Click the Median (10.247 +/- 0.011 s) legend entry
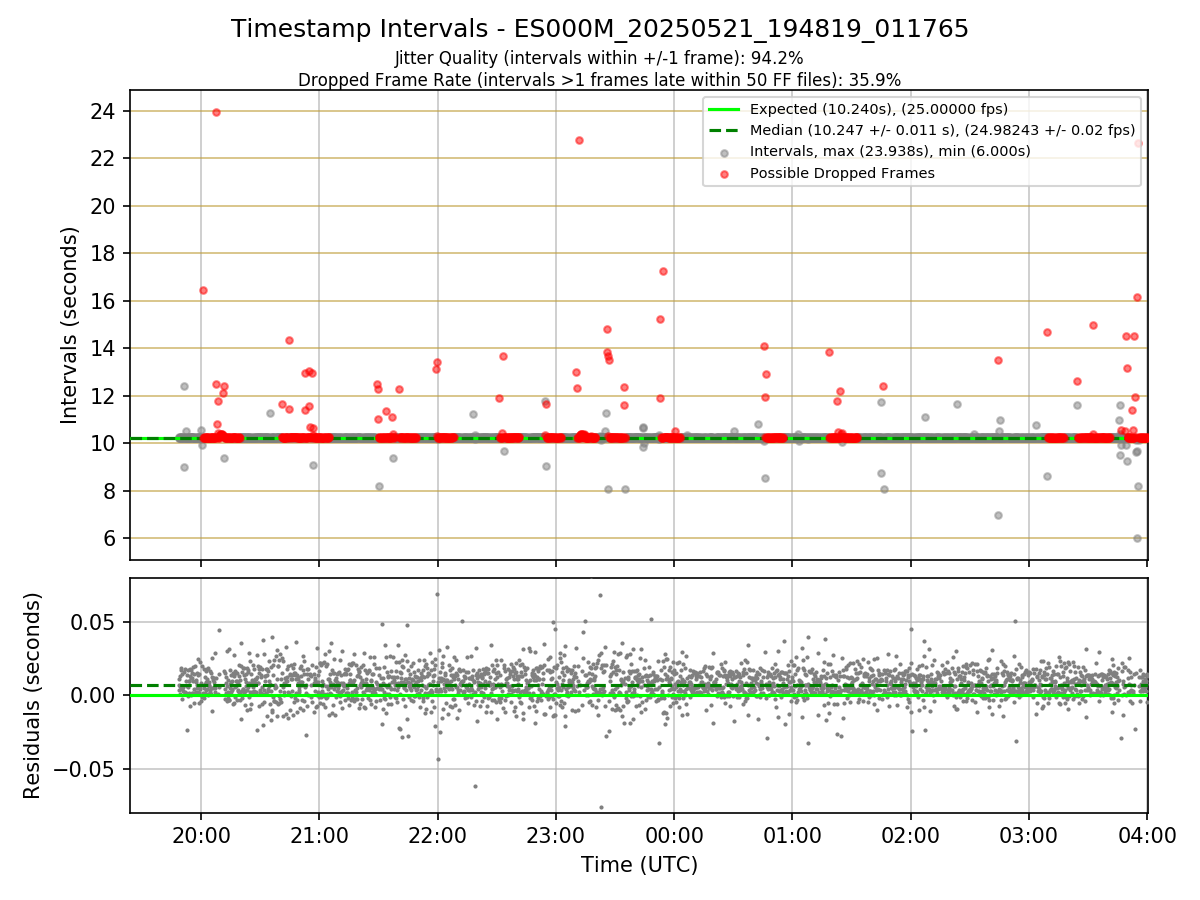 coord(942,130)
